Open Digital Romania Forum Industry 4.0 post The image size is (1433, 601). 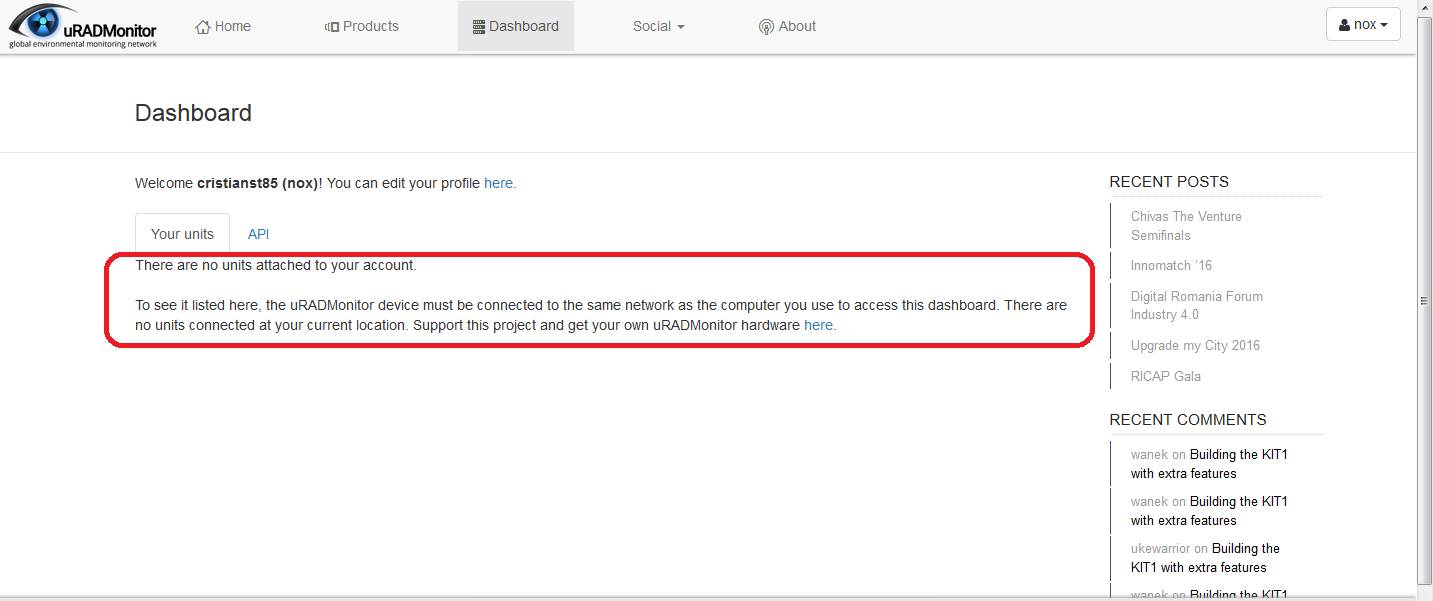coord(1197,305)
